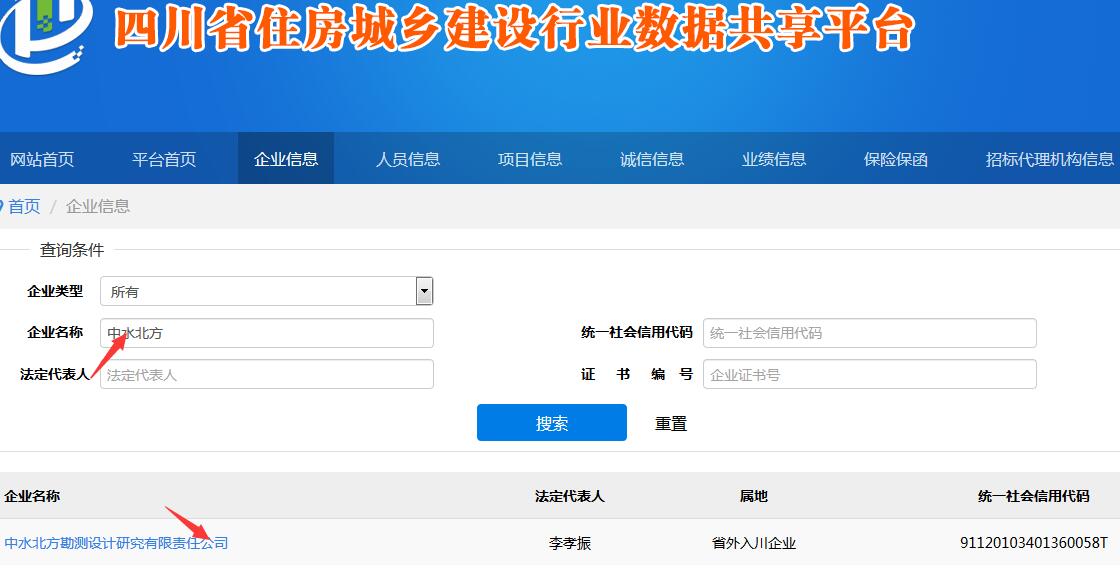Open the 网站首页 navigation item
Image resolution: width=1120 pixels, height=568 pixels.
pyautogui.click(x=42, y=159)
